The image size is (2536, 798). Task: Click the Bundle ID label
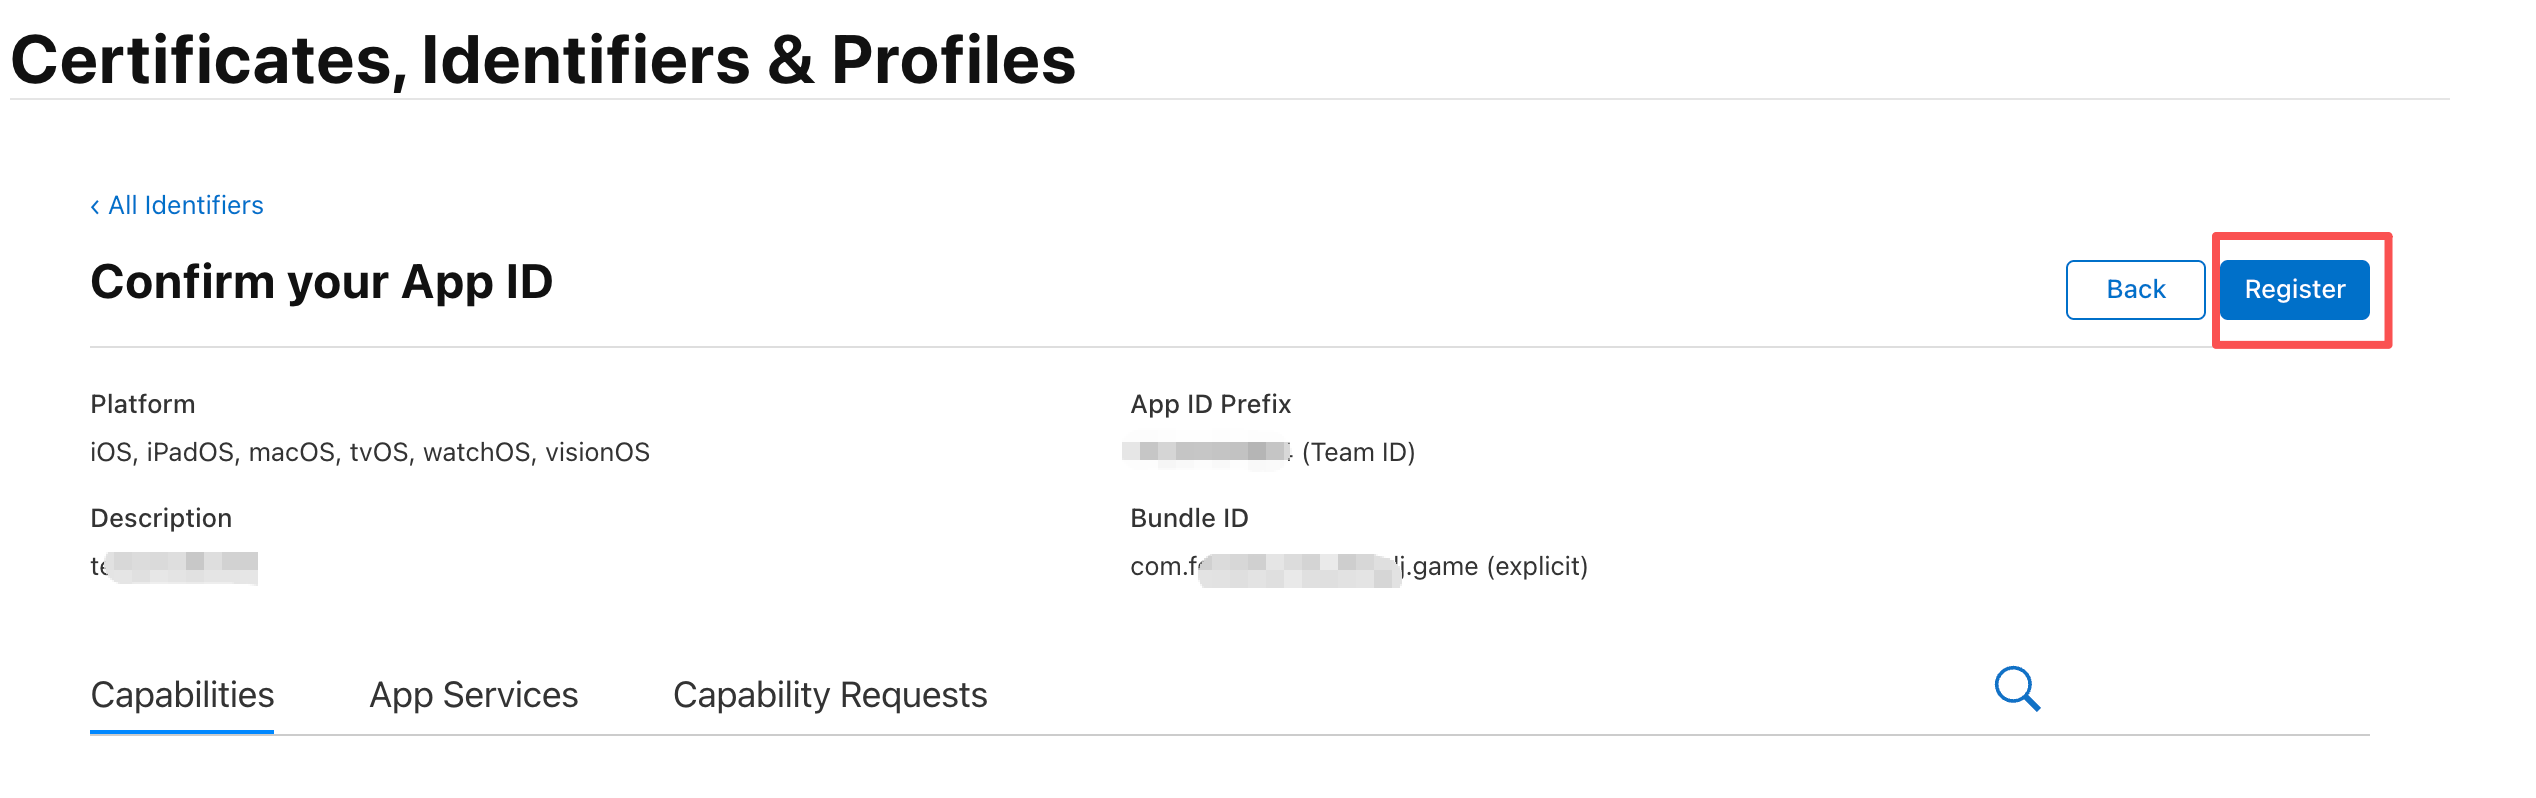click(x=1189, y=518)
